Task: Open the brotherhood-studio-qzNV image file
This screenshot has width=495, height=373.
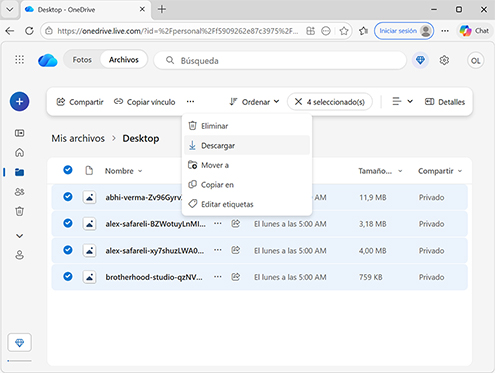Action: pos(154,277)
